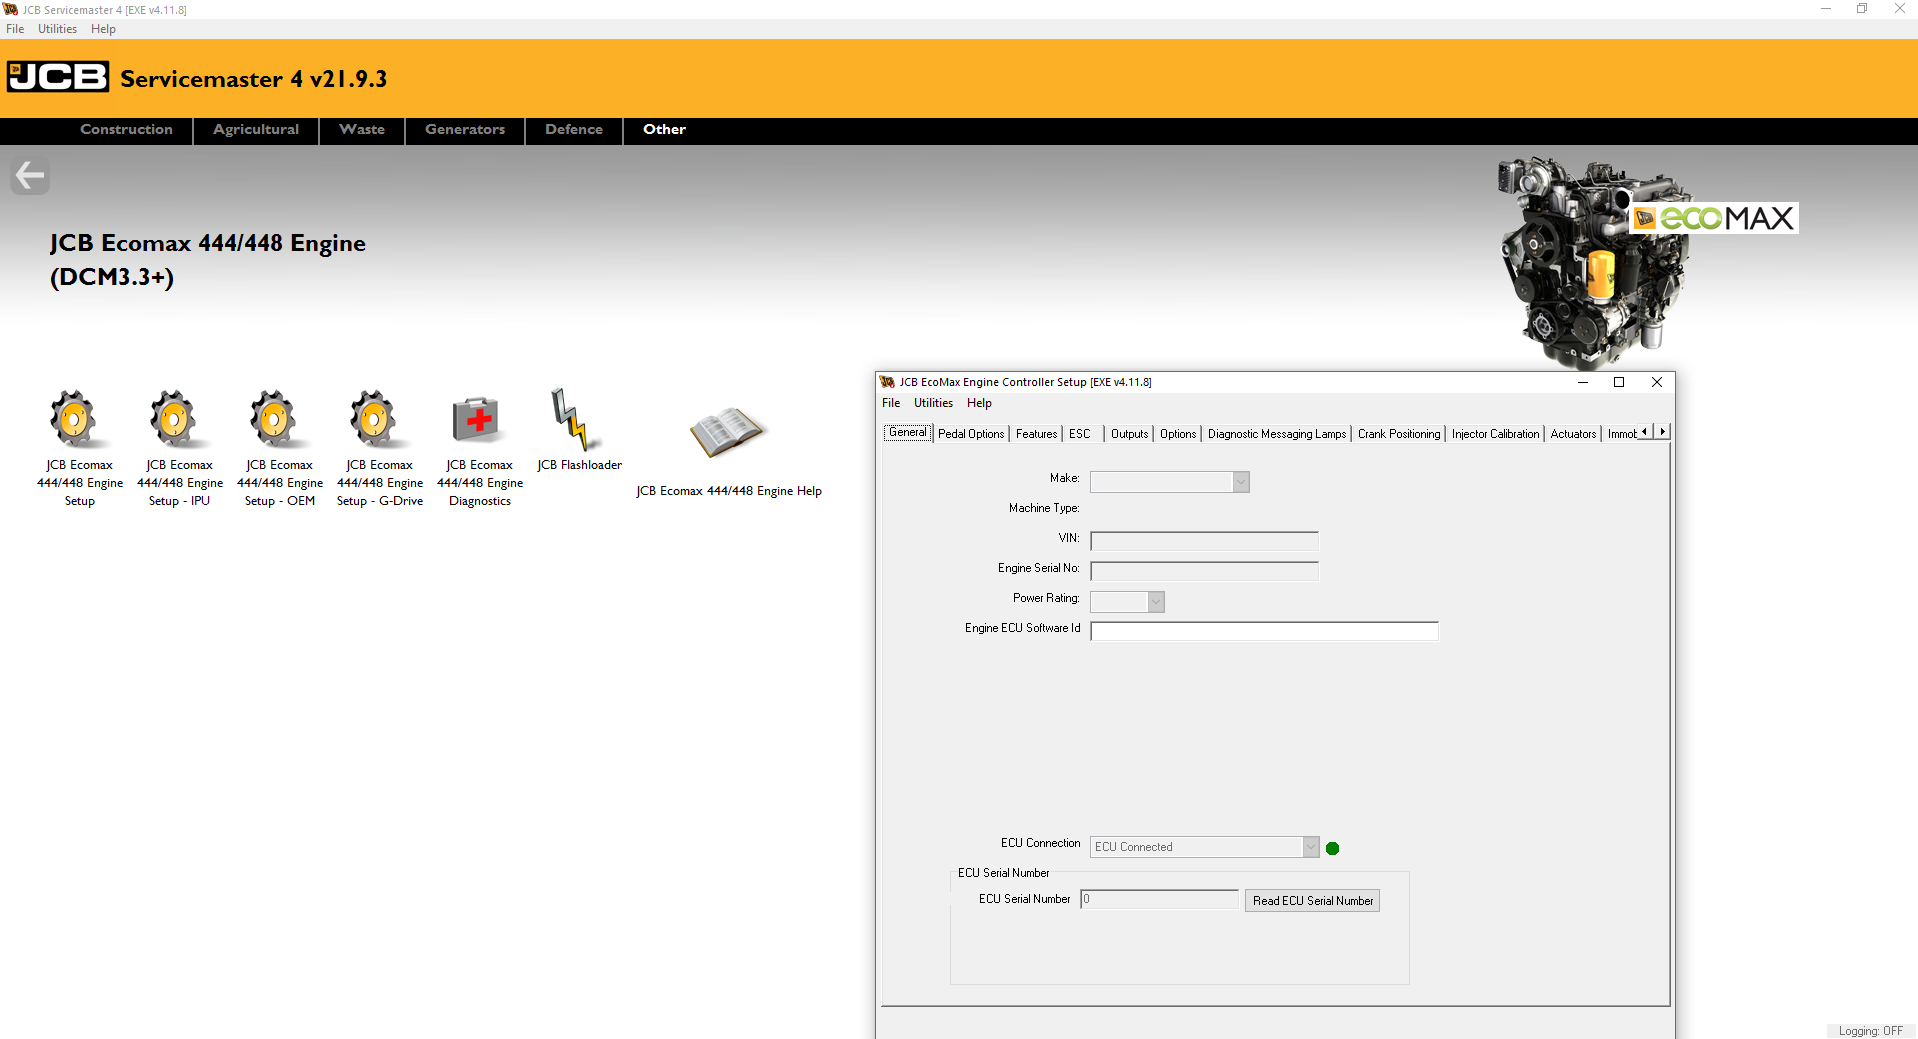Open JCB Ecomax 444/448 Engine Setup - OEM
This screenshot has width=1918, height=1039.
click(278, 420)
